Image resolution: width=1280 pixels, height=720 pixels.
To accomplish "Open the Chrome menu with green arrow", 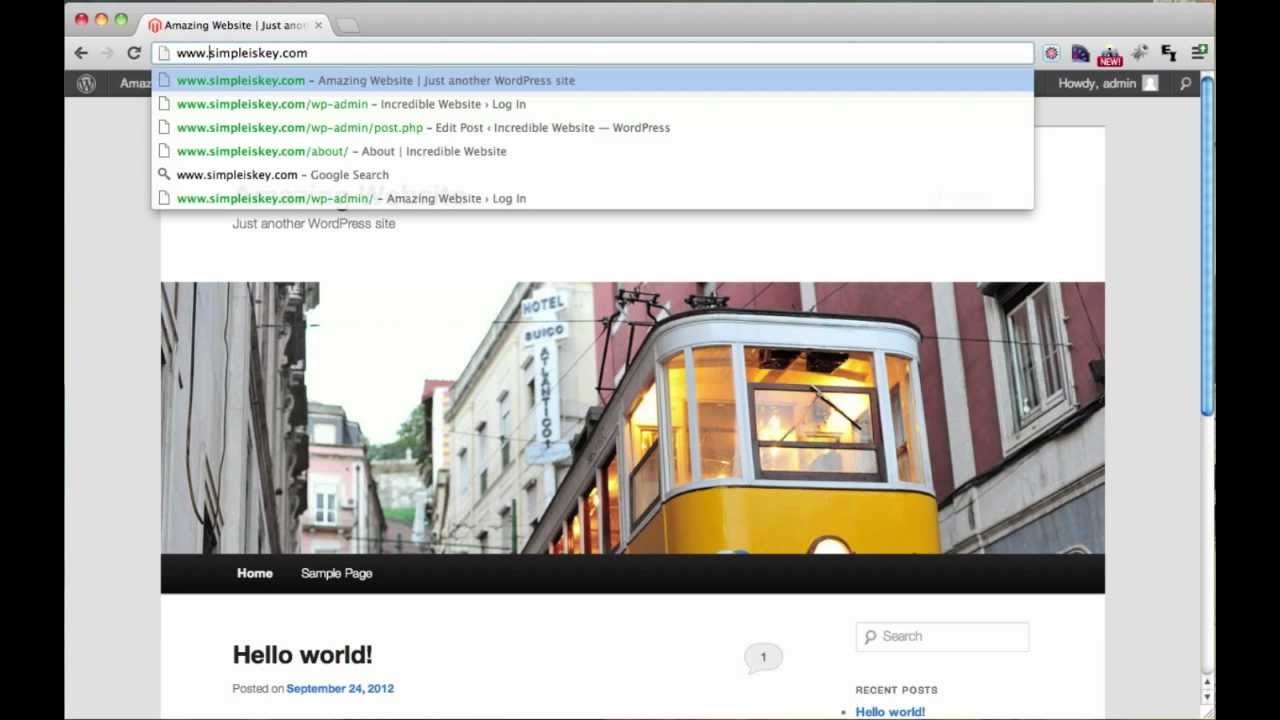I will tap(1199, 52).
